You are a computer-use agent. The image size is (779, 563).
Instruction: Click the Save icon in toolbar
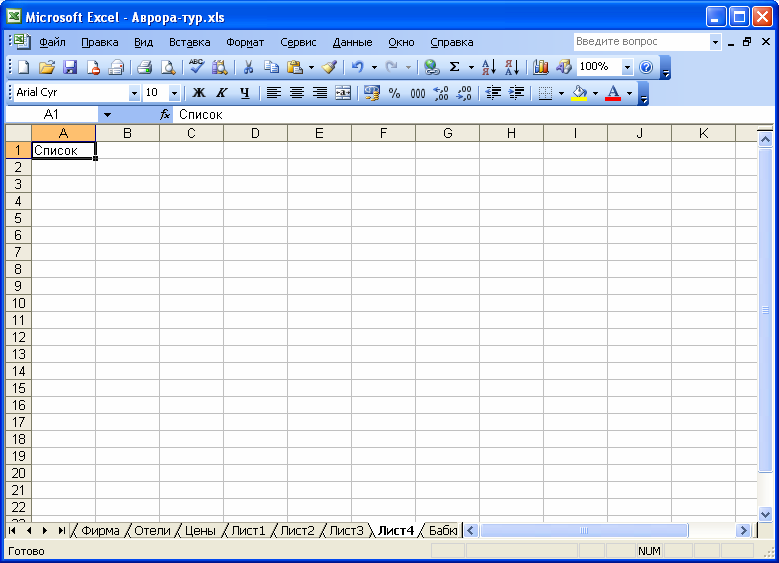pos(70,67)
